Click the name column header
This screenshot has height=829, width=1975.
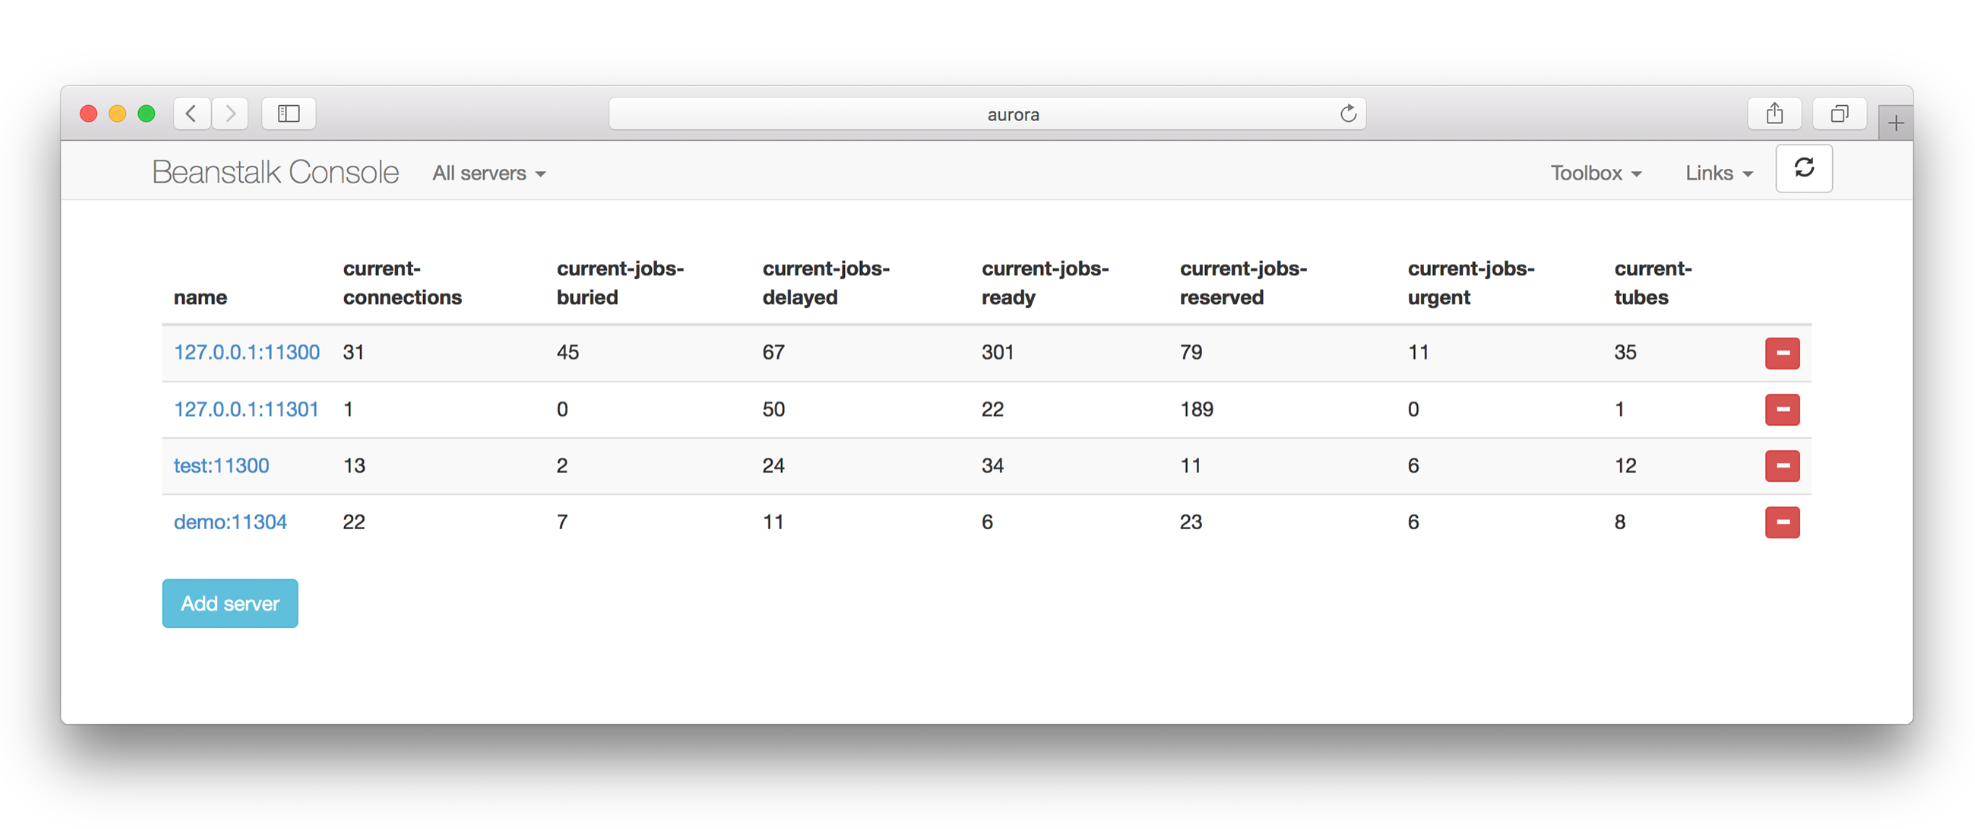tap(200, 297)
